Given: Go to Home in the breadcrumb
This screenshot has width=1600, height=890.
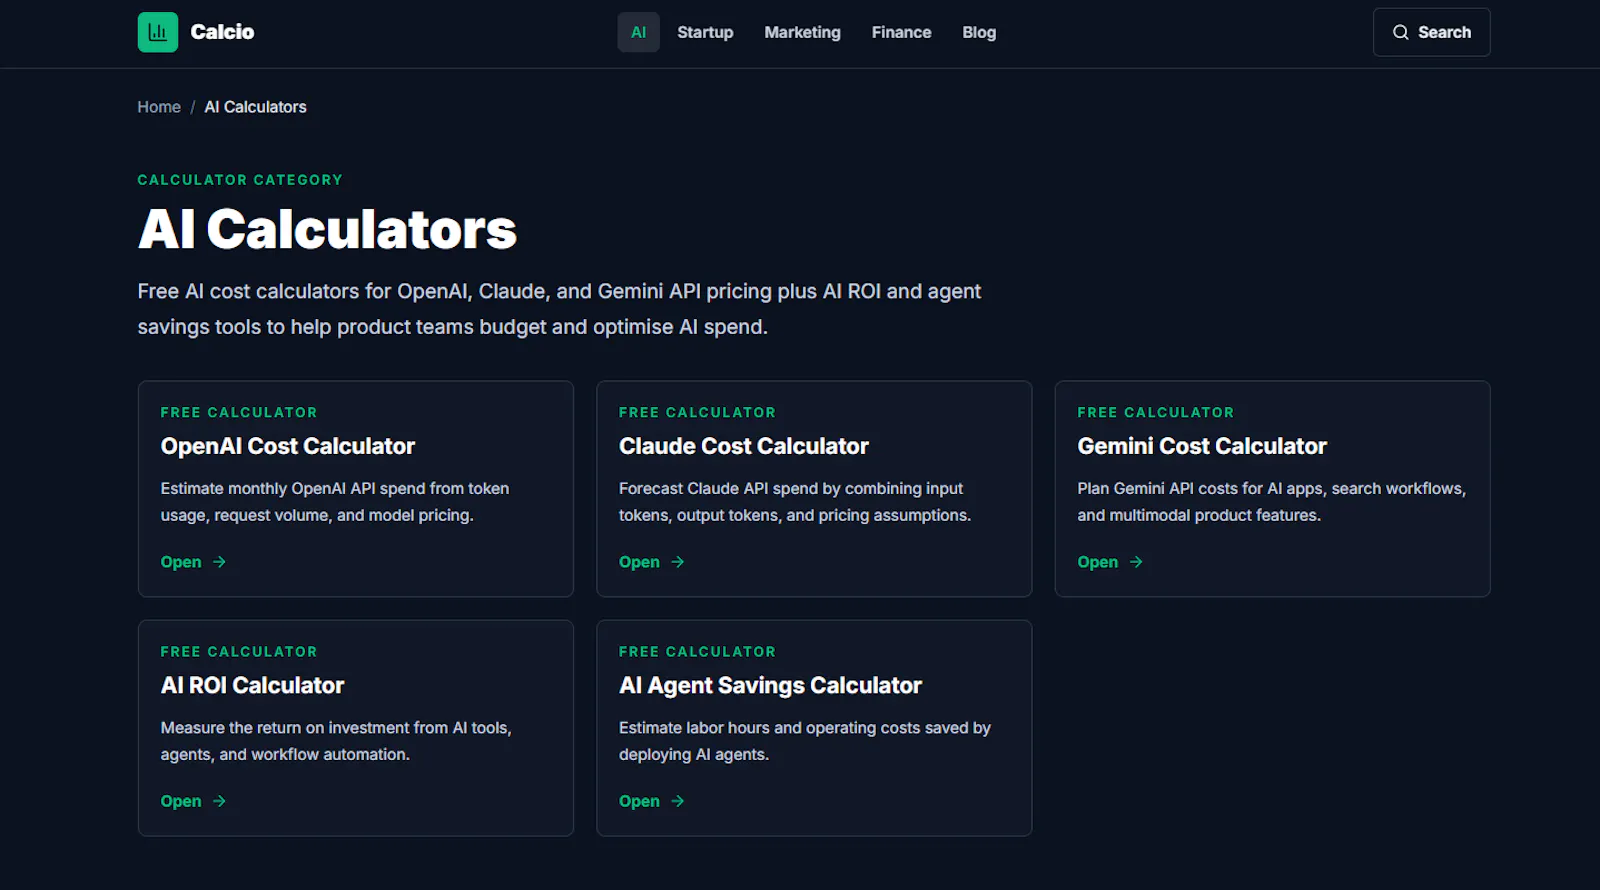Looking at the screenshot, I should (159, 107).
